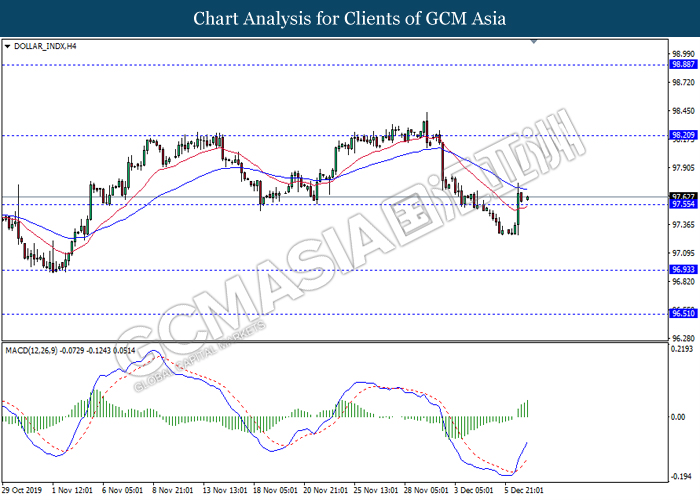Screen dimensions: 700x500
Task: Click the 96.933 support price label
Action: (683, 270)
